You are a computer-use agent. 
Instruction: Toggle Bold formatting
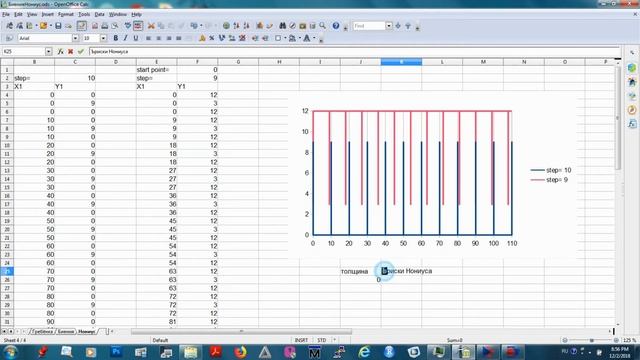pos(116,38)
